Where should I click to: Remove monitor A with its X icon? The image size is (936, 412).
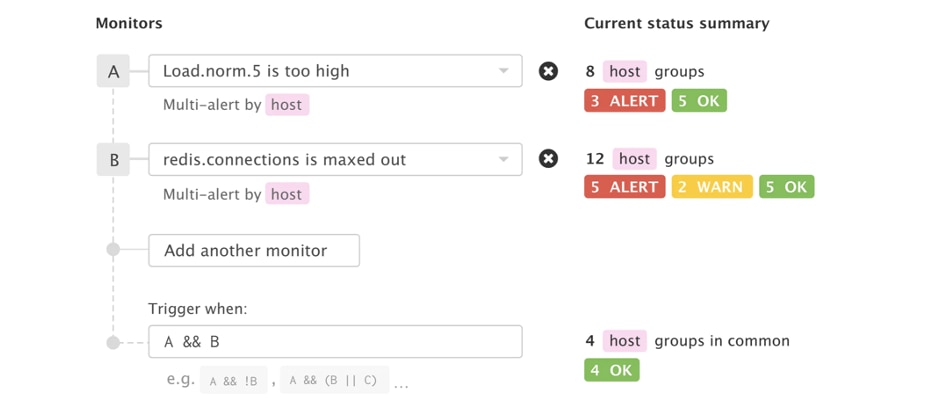tap(548, 72)
